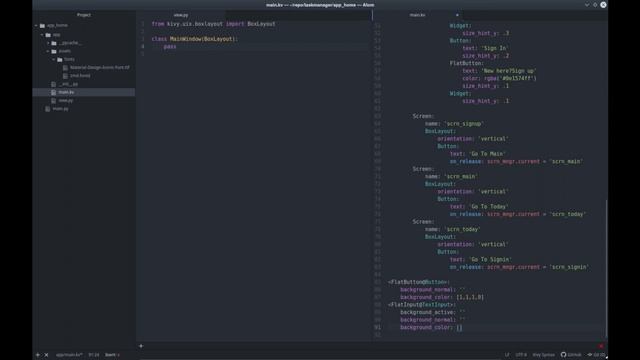
Task: Click the fonts folder icon
Action: (60, 59)
